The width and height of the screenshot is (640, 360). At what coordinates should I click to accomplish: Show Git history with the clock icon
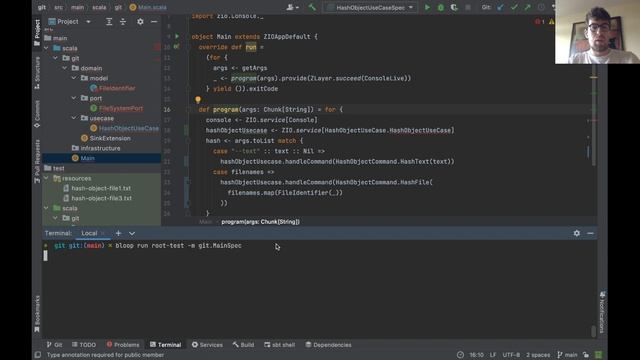coord(541,7)
